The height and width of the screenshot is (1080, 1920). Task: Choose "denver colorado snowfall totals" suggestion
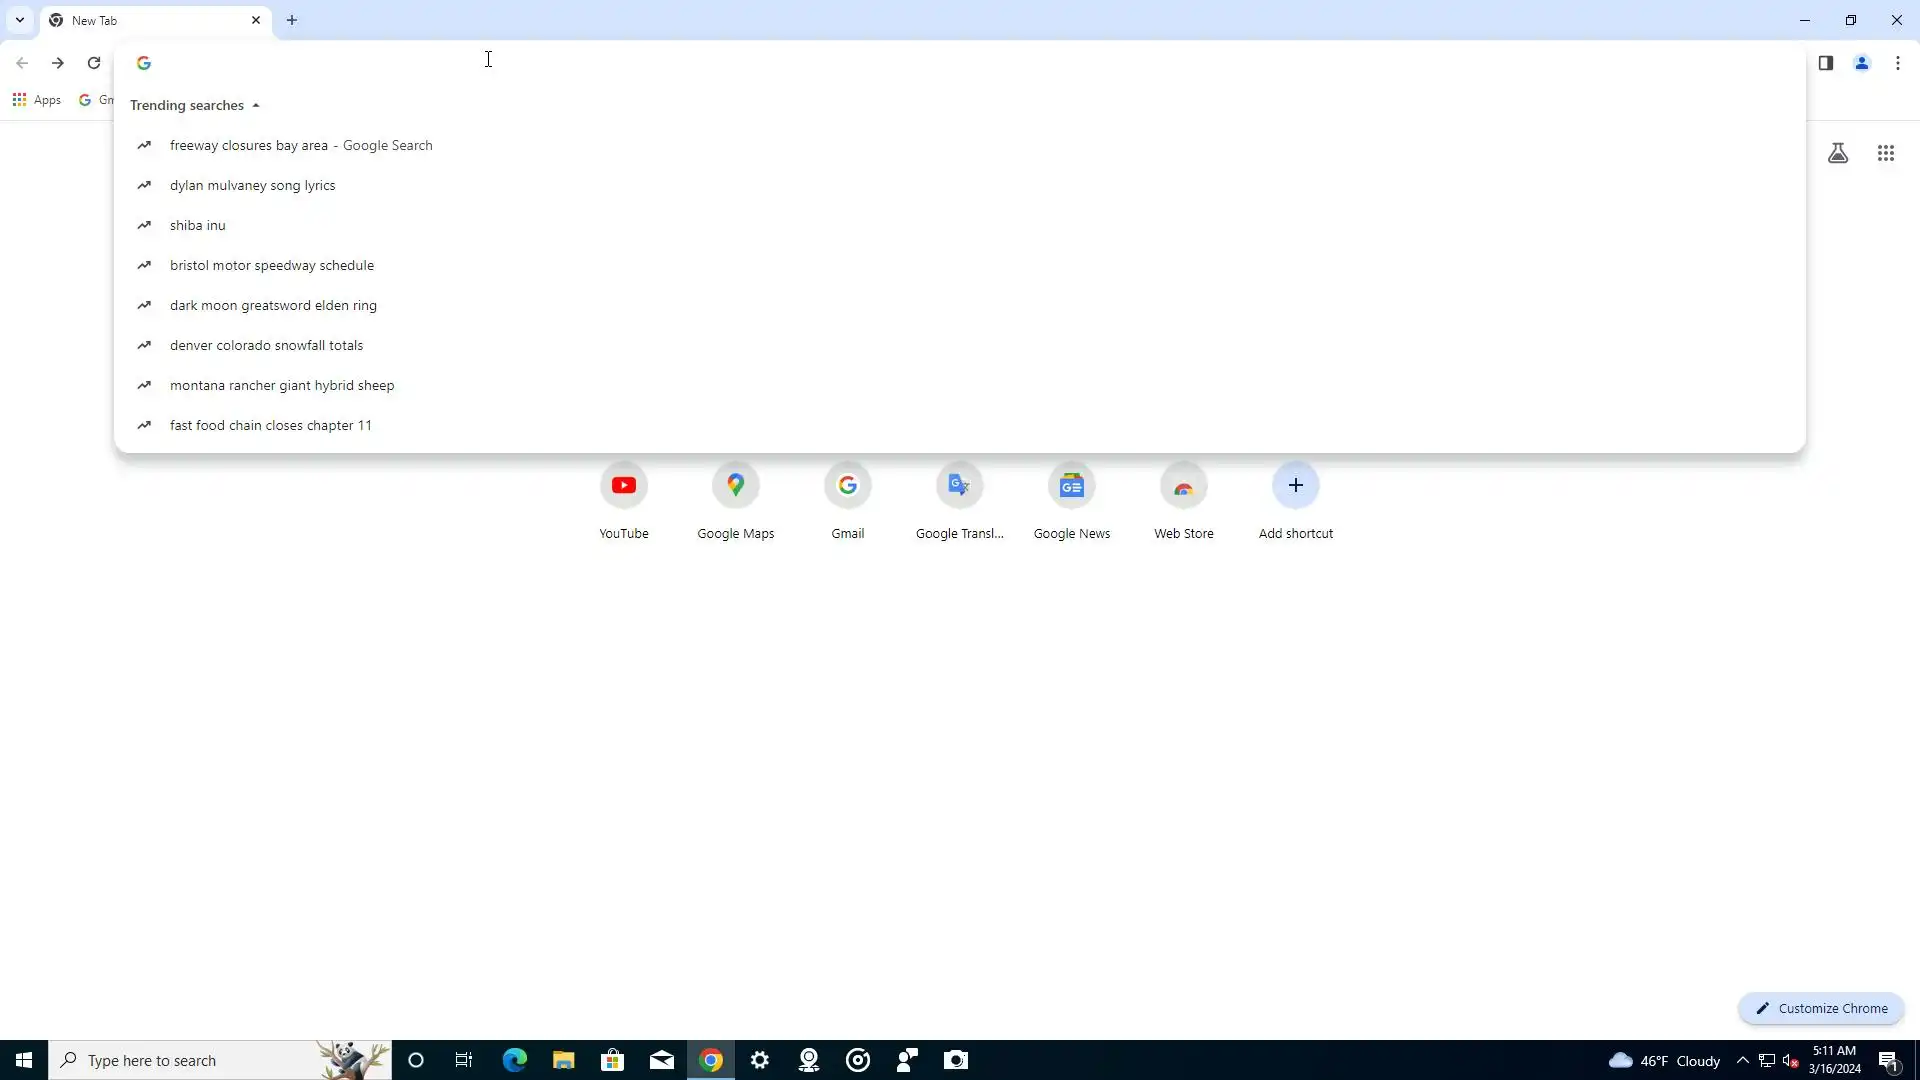(x=266, y=345)
